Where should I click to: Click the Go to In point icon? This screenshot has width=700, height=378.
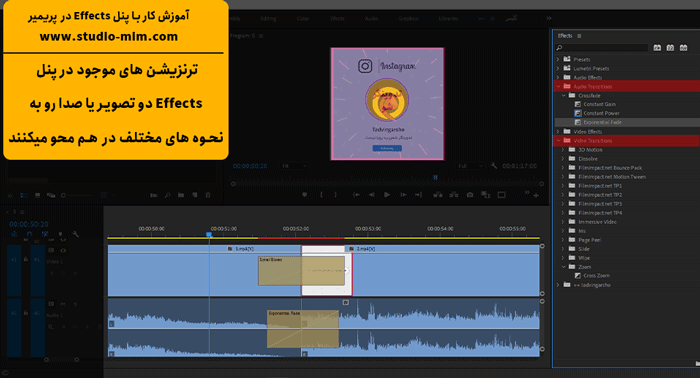coord(356,195)
